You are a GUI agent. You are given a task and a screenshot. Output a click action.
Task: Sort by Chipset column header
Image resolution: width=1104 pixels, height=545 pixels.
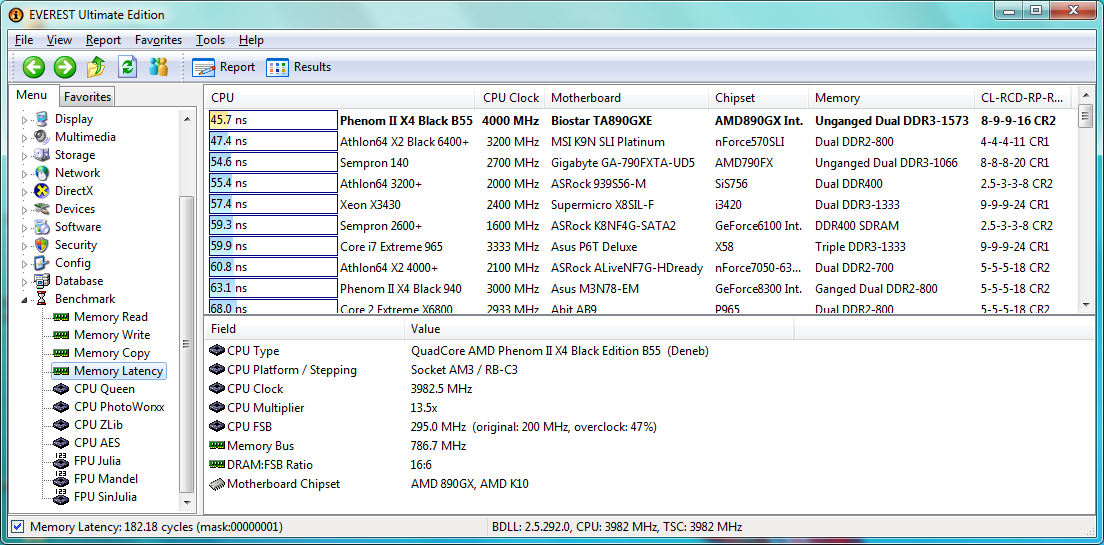[758, 98]
